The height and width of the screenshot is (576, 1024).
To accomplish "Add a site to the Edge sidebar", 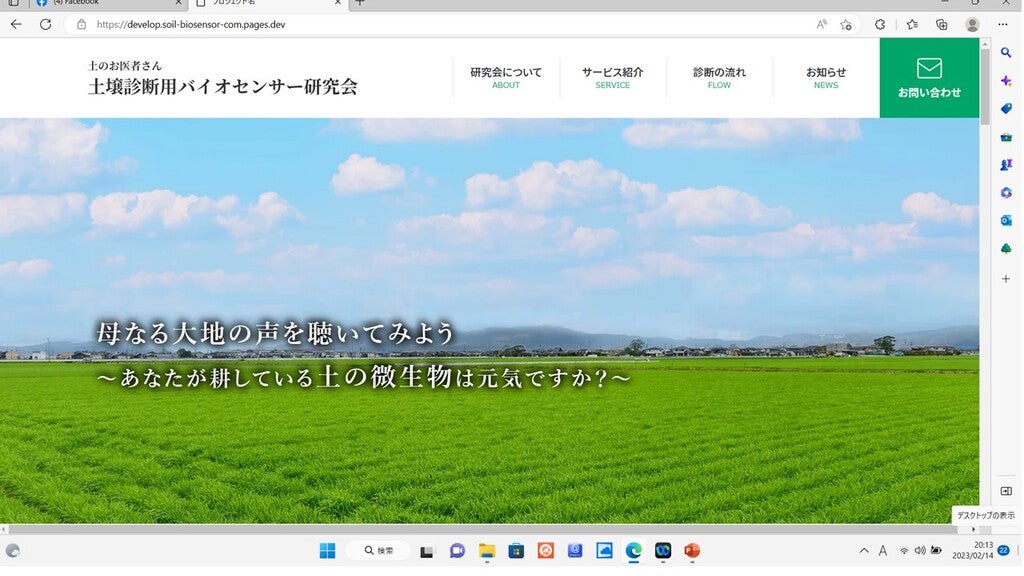I will tap(1006, 279).
